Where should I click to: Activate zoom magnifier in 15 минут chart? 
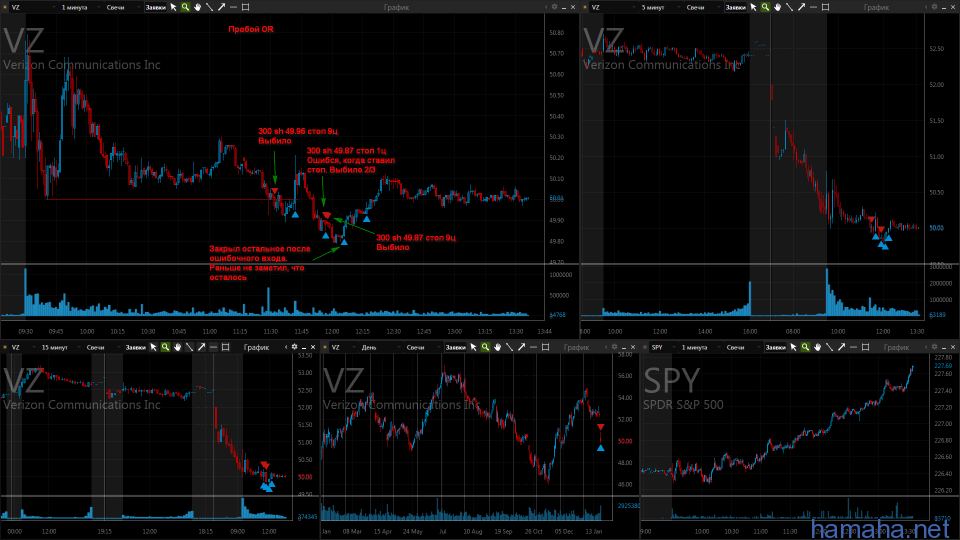point(165,347)
